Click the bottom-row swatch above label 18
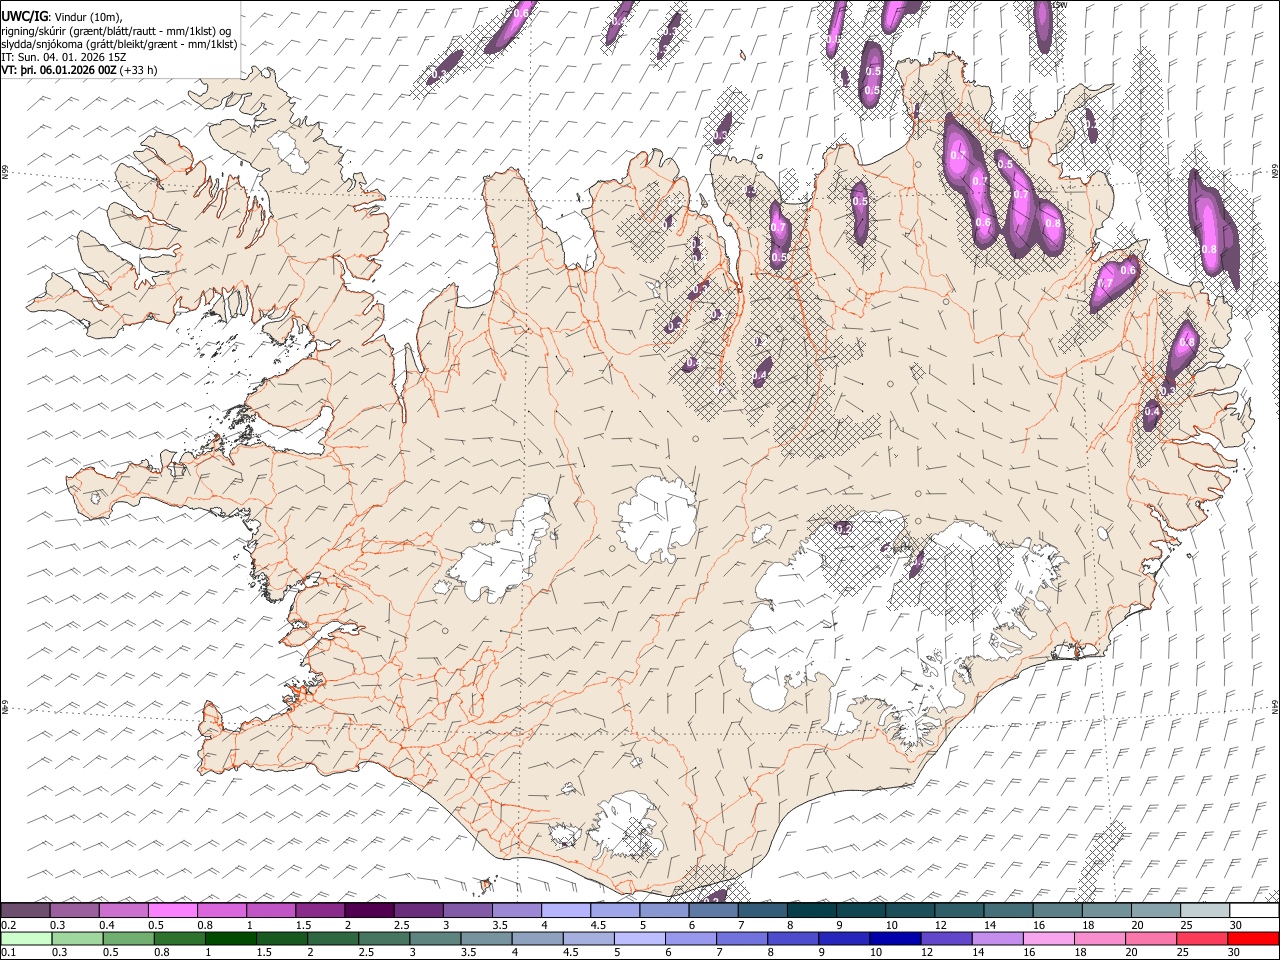Image resolution: width=1280 pixels, height=960 pixels. pos(1100,938)
